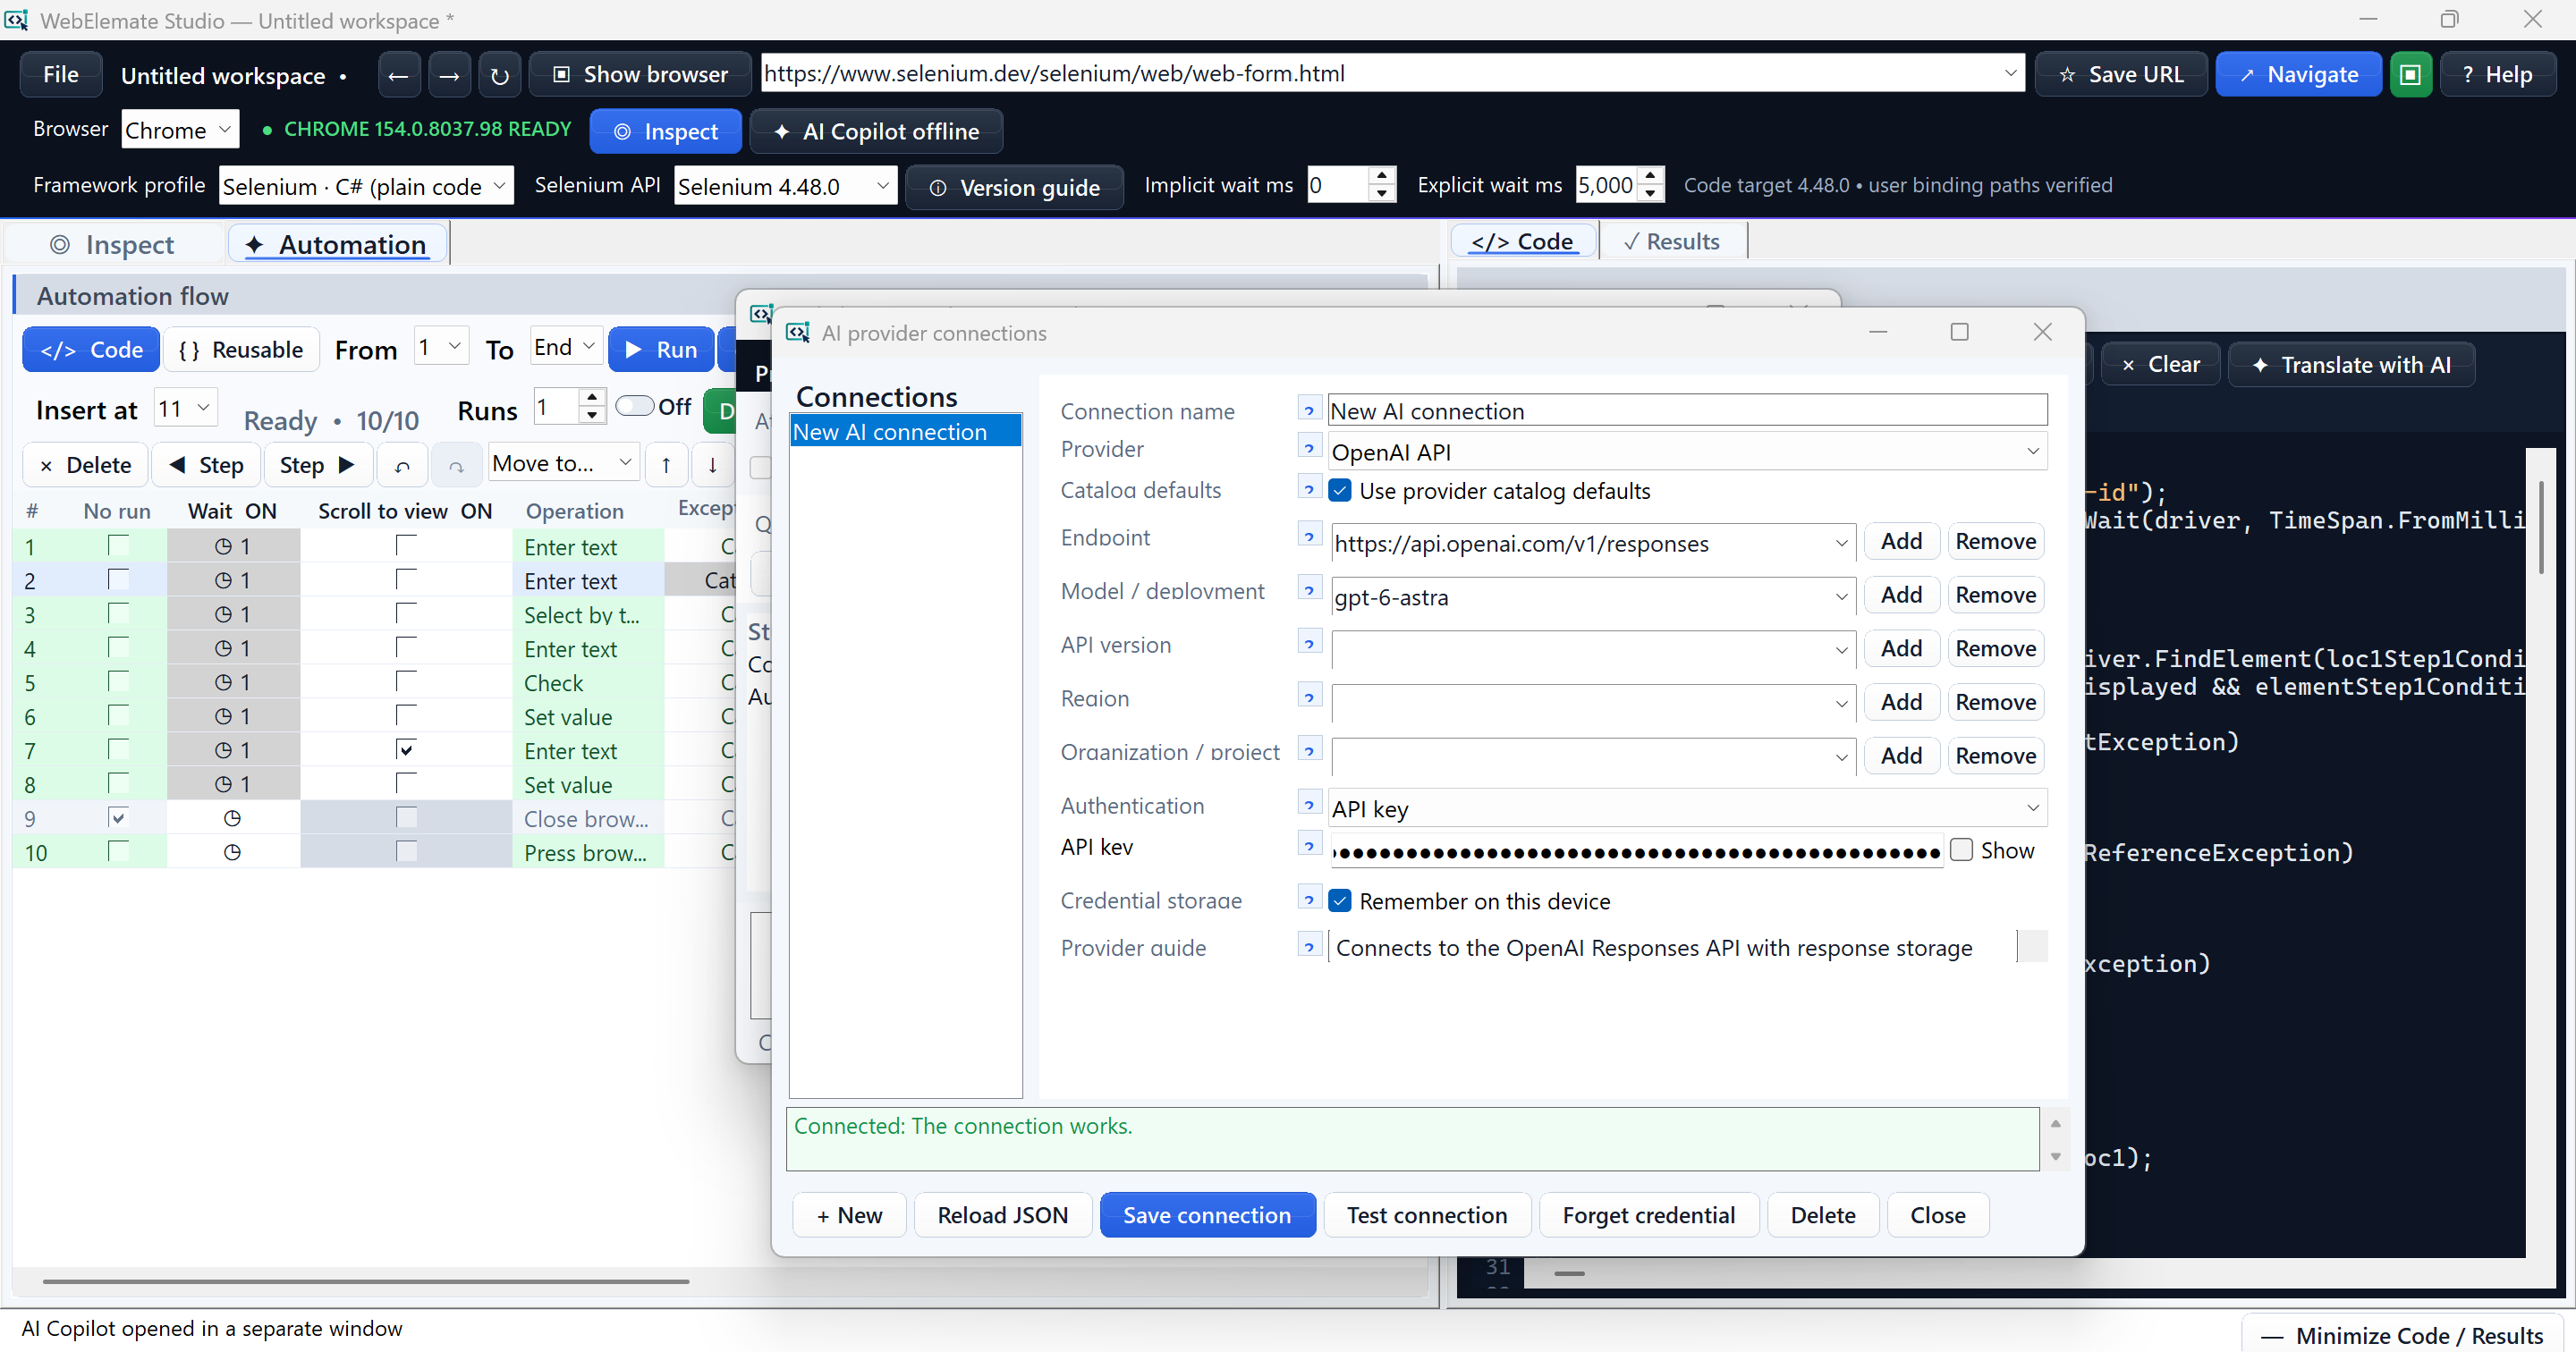Uncheck Scroll to view for row 7
This screenshot has height=1352, width=2576.
[406, 750]
